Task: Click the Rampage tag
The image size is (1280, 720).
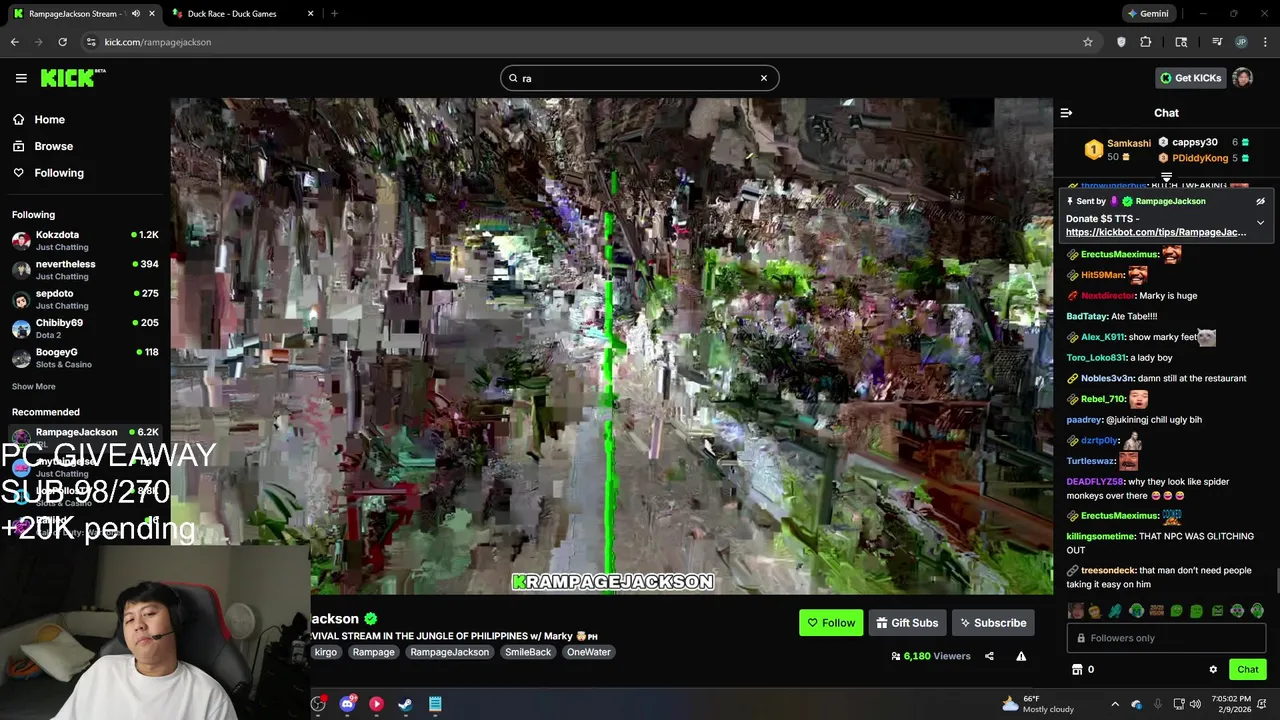Action: pyautogui.click(x=374, y=652)
